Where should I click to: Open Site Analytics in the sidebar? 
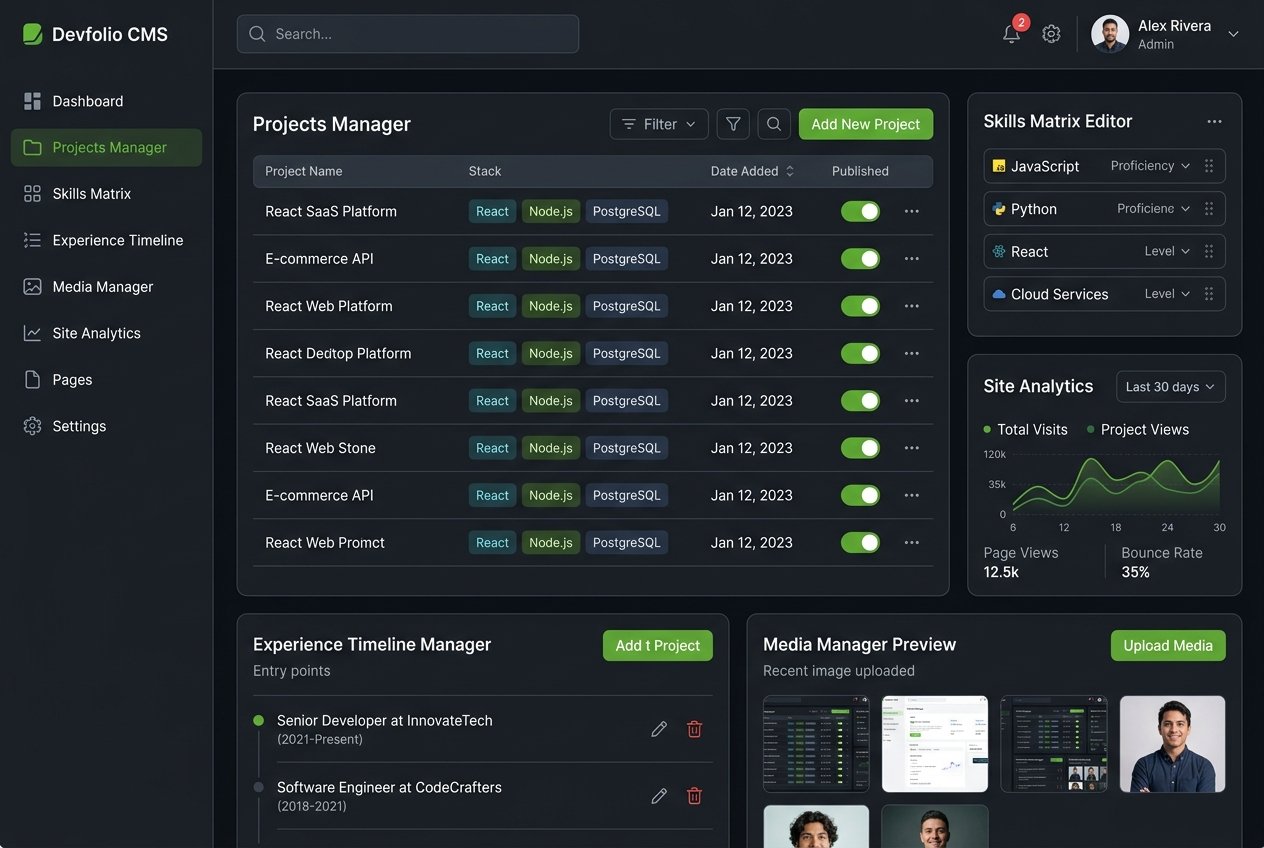[x=106, y=333]
